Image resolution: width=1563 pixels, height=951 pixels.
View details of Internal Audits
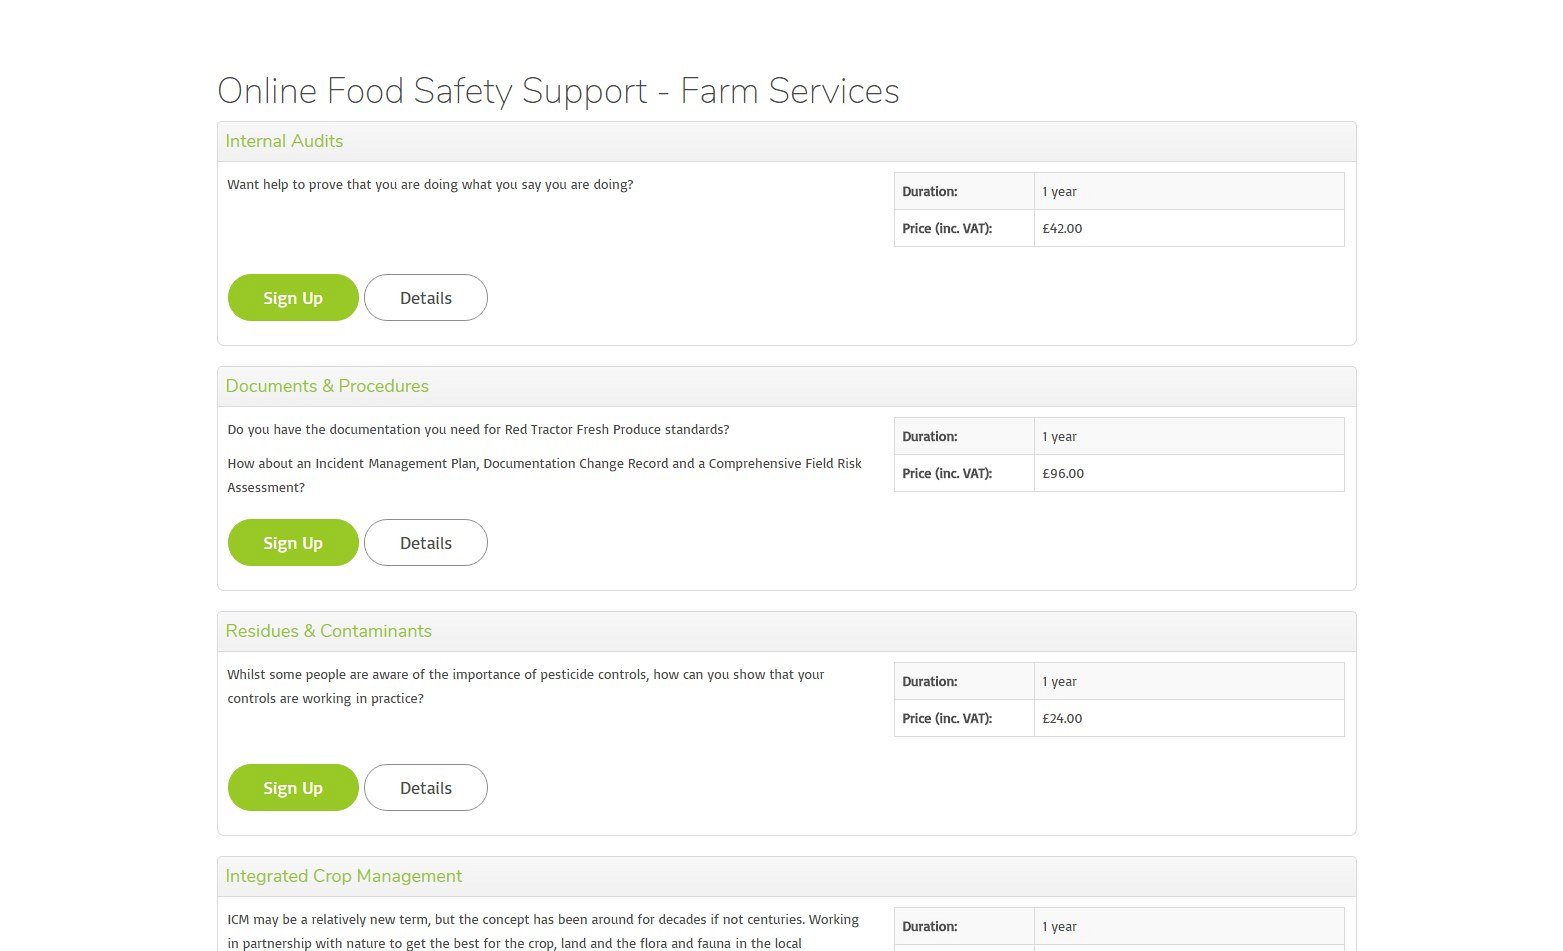426,298
